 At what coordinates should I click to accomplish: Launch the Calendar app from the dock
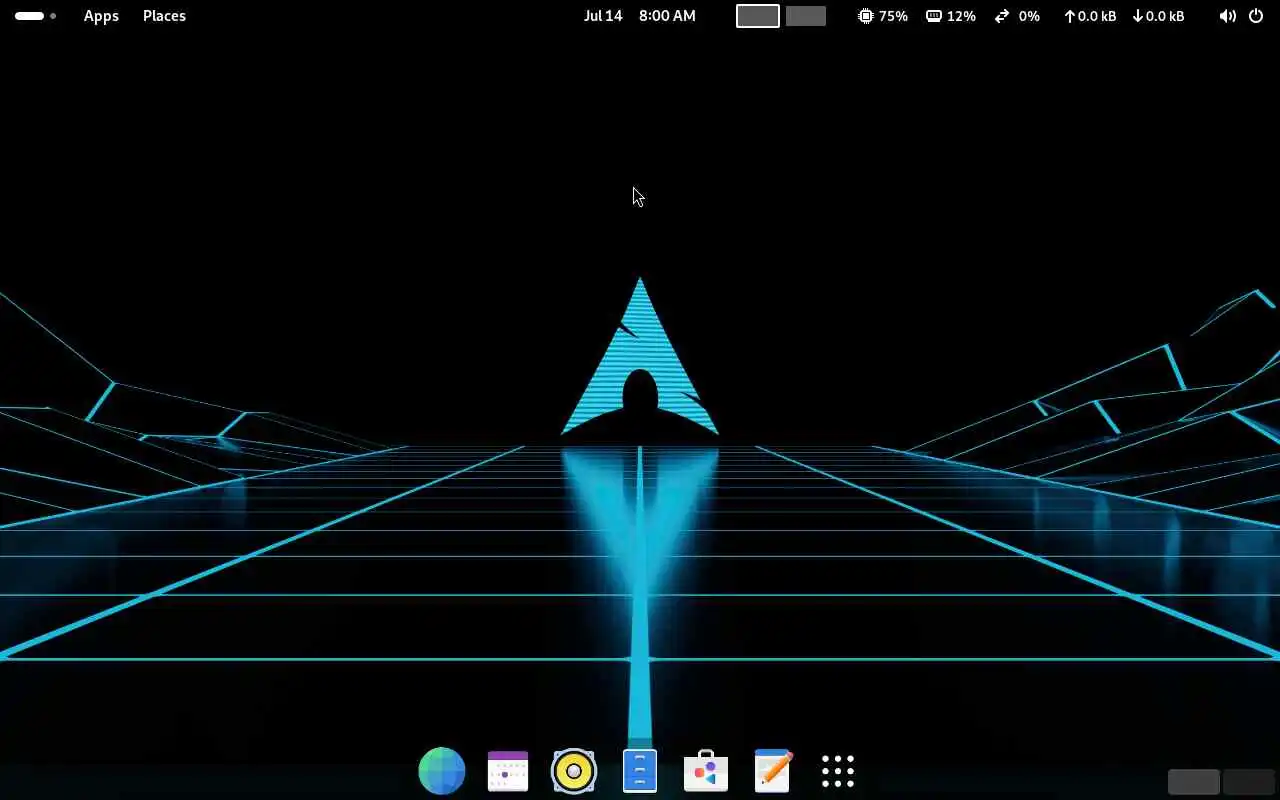click(508, 771)
